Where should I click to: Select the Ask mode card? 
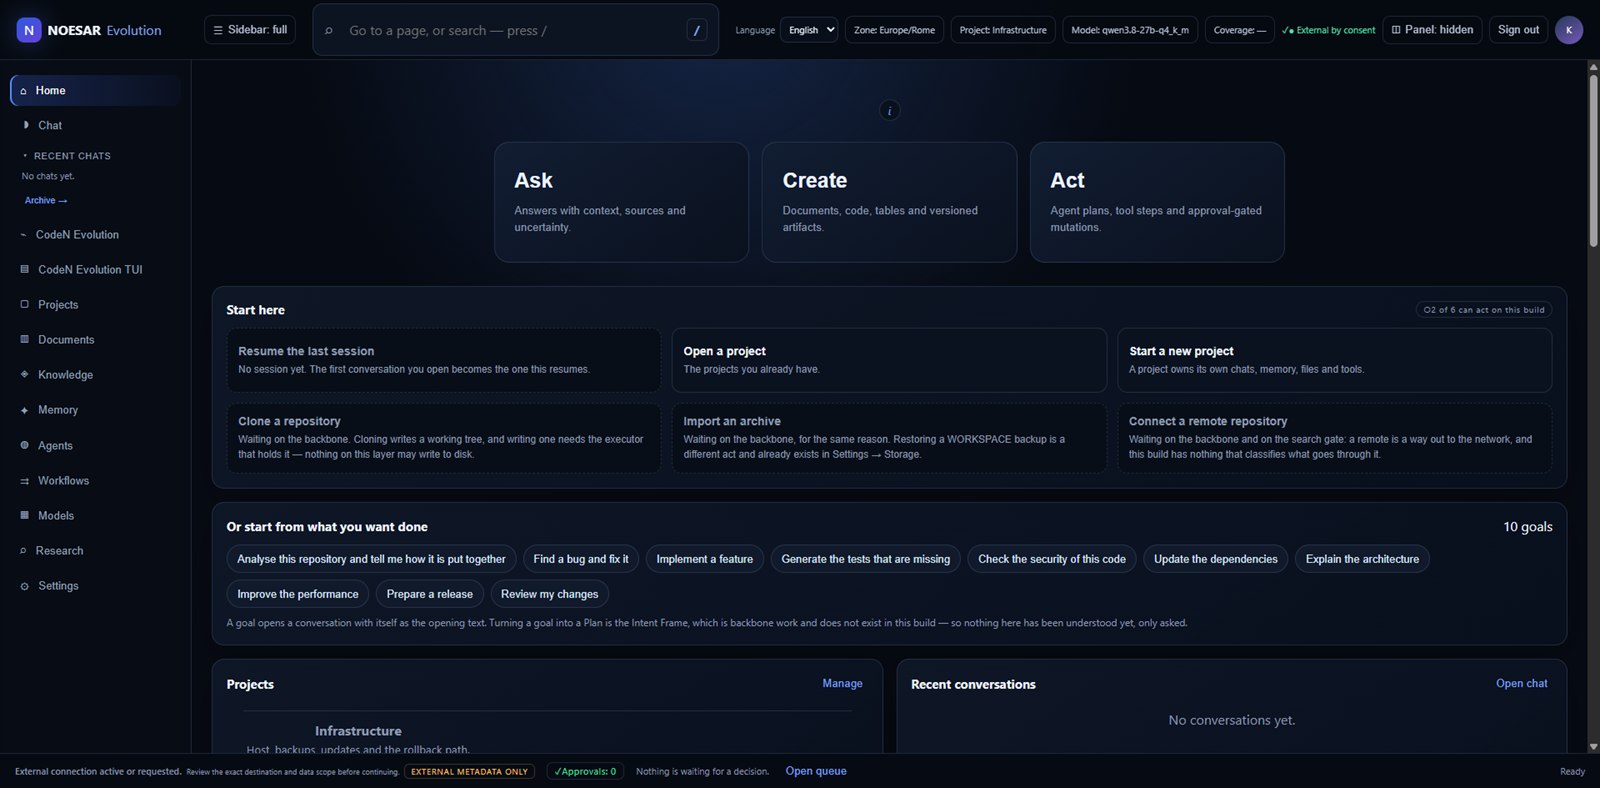tap(621, 202)
